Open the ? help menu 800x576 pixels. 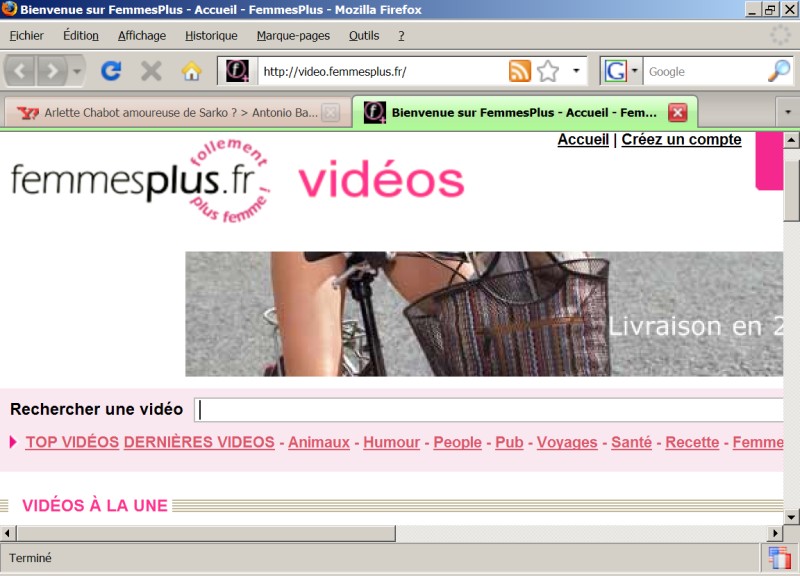(x=401, y=36)
